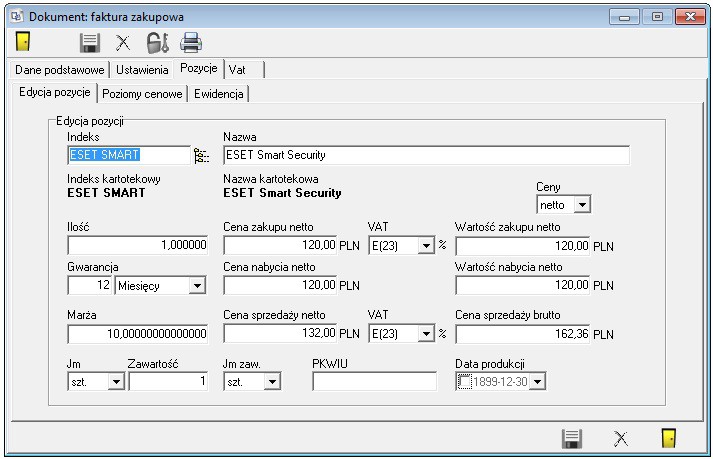
Task: Click the Cena zakupu netto field
Action: [x=280, y=245]
